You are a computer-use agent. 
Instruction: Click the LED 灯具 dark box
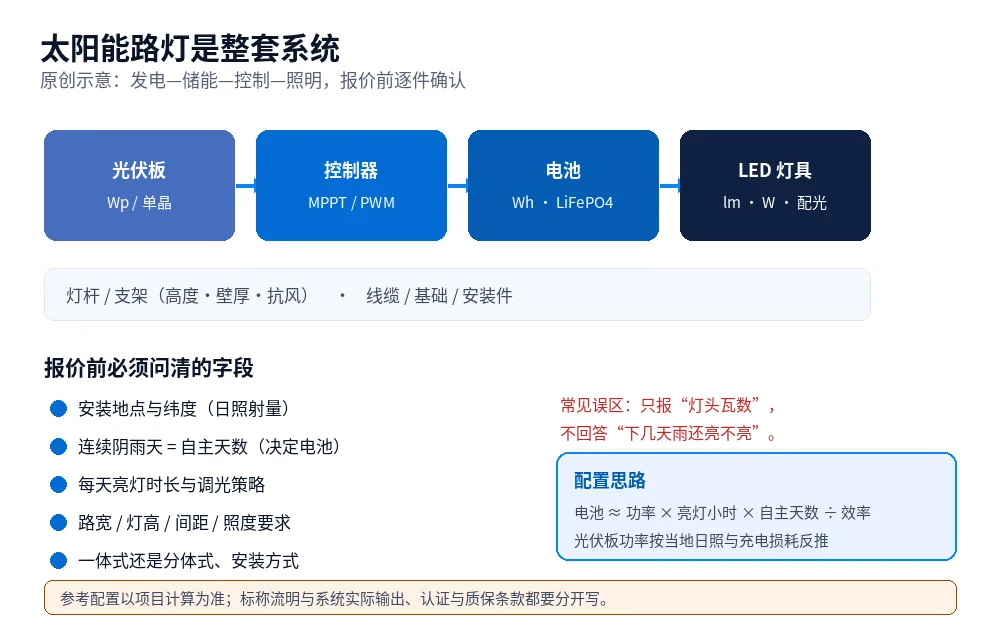point(775,185)
